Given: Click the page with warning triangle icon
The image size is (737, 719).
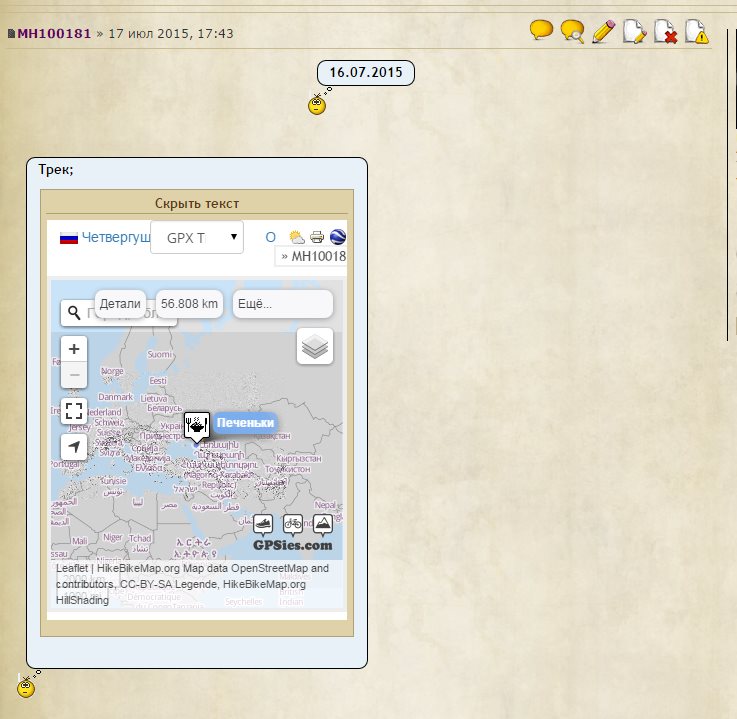Looking at the screenshot, I should click(x=696, y=32).
